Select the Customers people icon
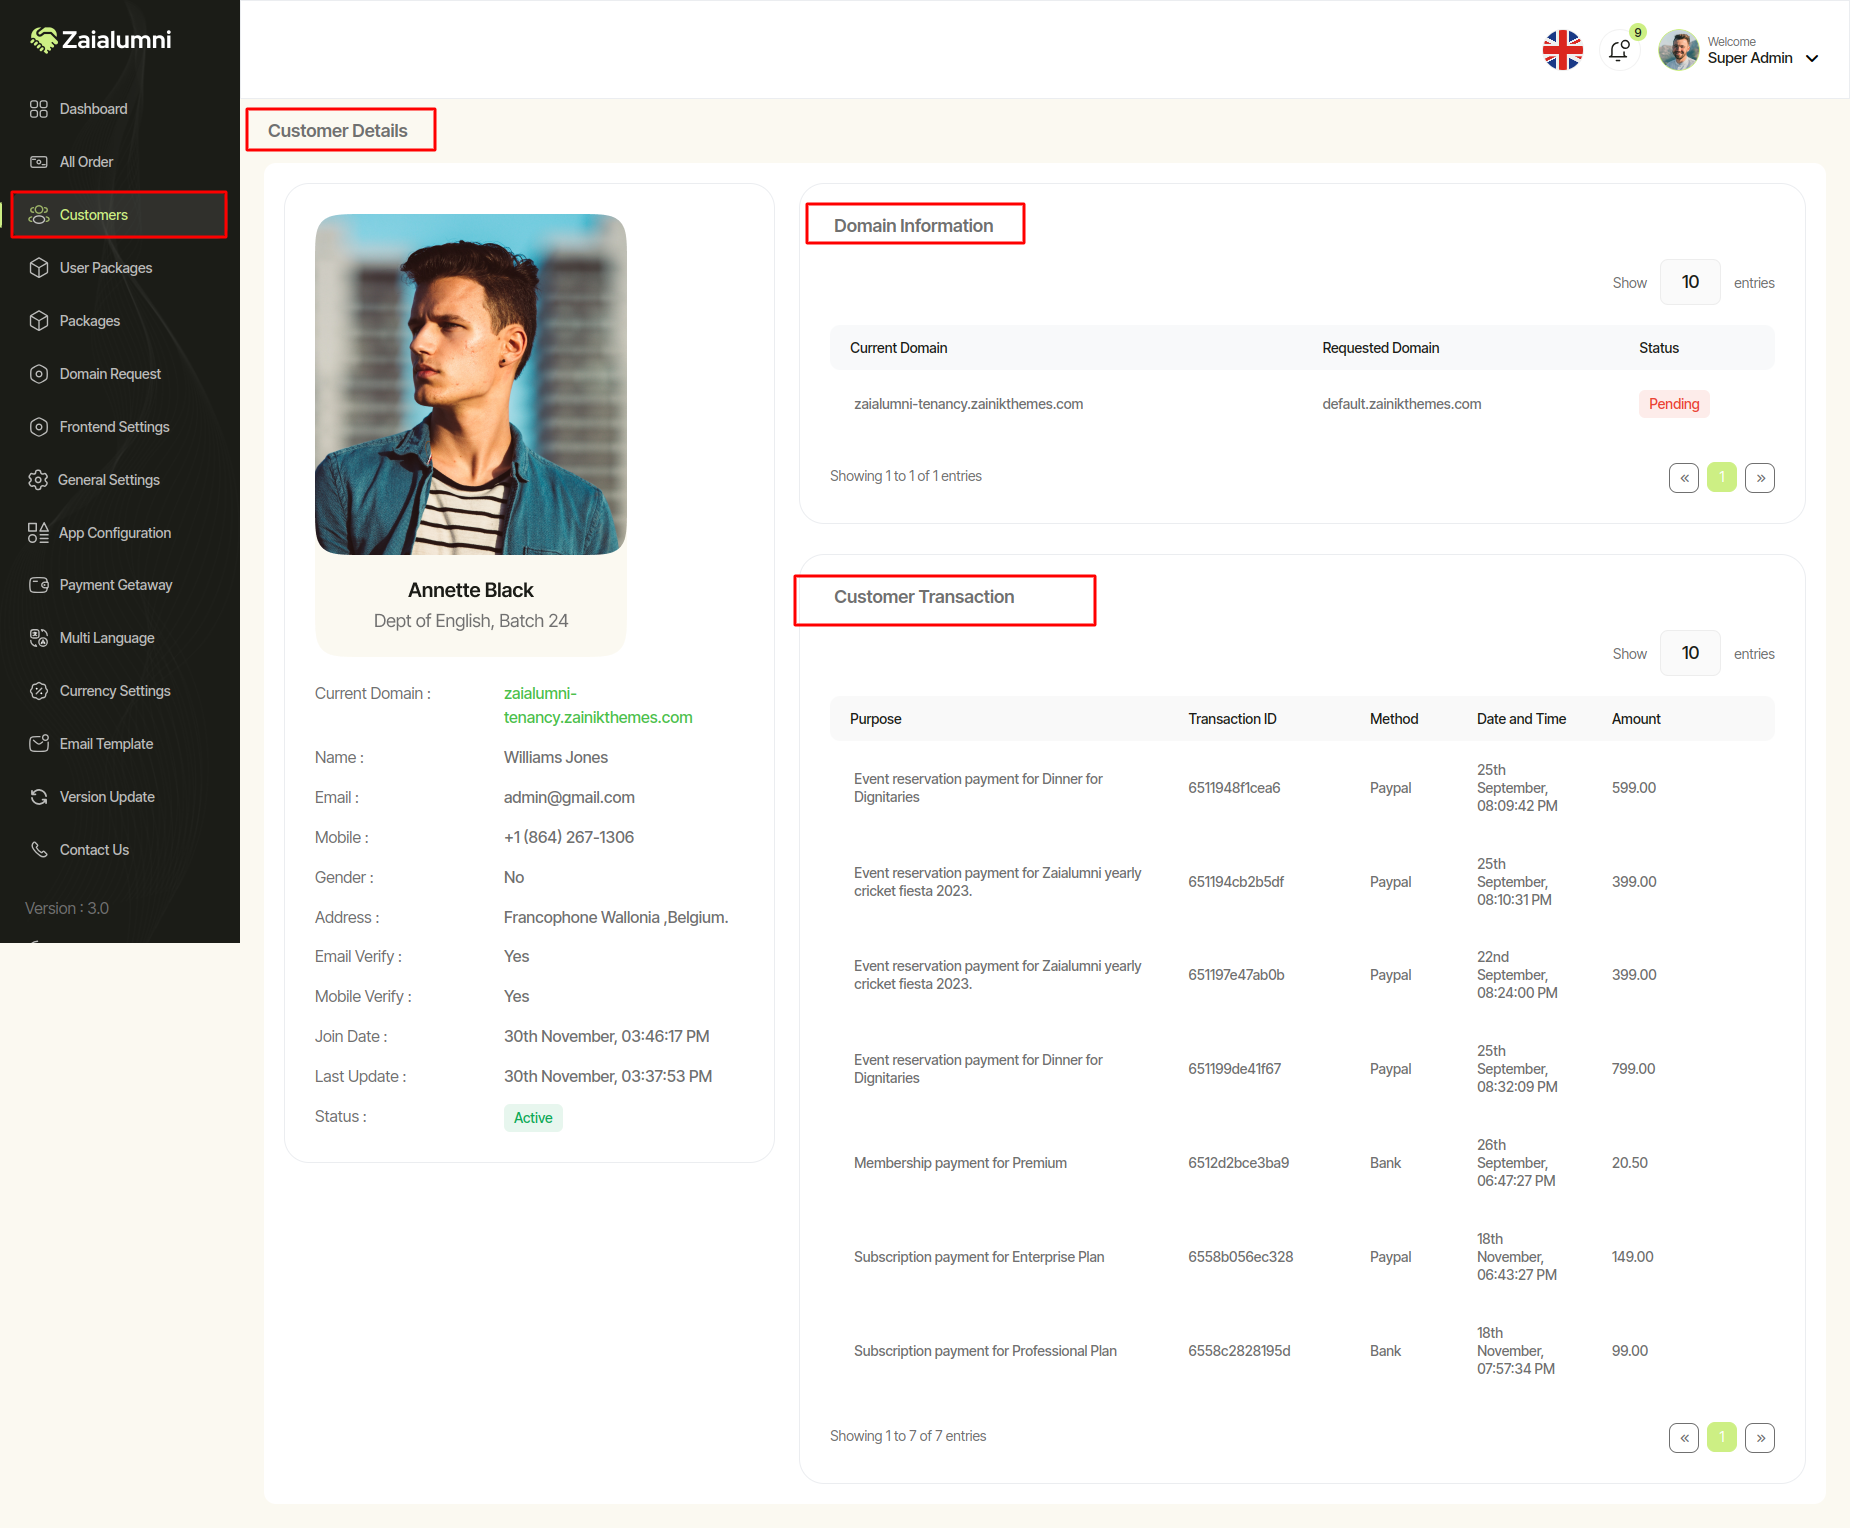The image size is (1850, 1529). [39, 215]
